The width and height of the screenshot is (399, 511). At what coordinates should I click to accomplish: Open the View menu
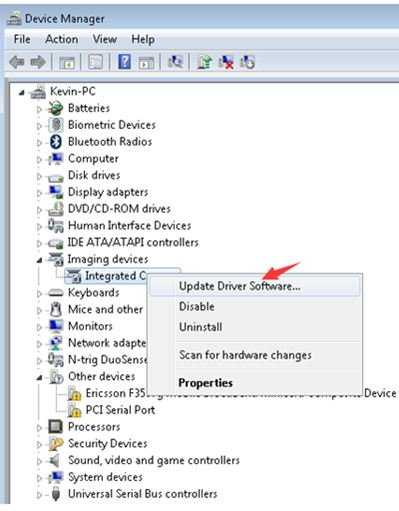click(105, 39)
